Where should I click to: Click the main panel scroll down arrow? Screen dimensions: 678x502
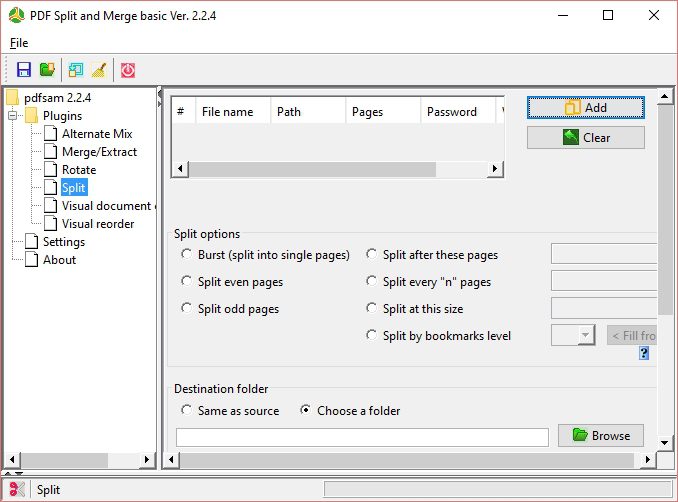pyautogui.click(x=665, y=442)
